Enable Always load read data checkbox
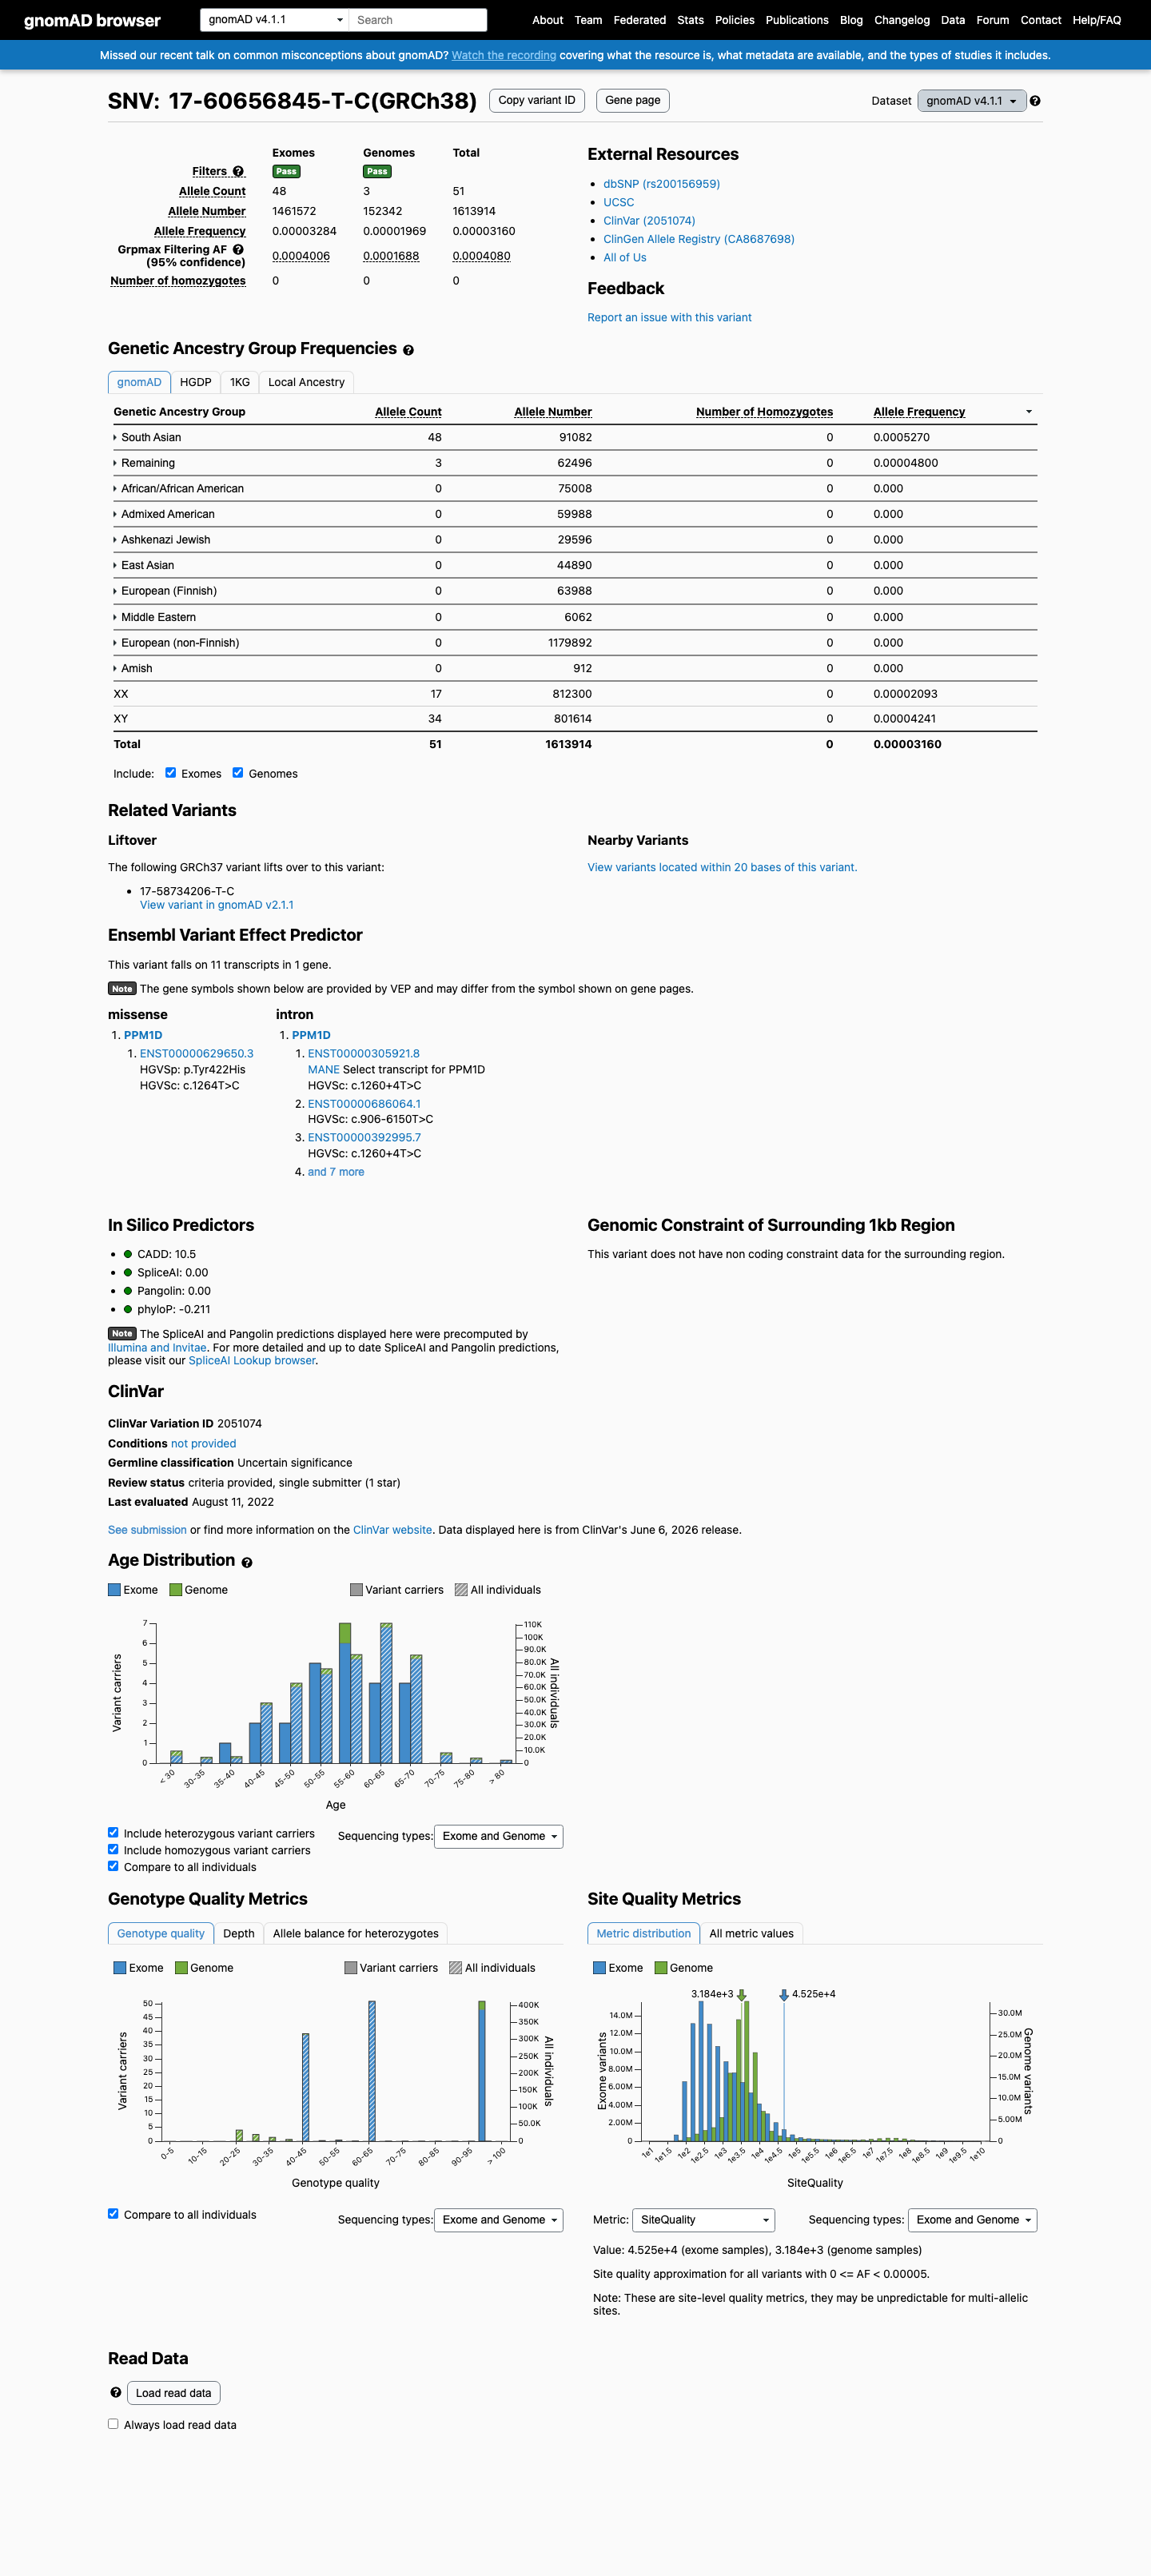The image size is (1151, 2576). click(113, 2424)
